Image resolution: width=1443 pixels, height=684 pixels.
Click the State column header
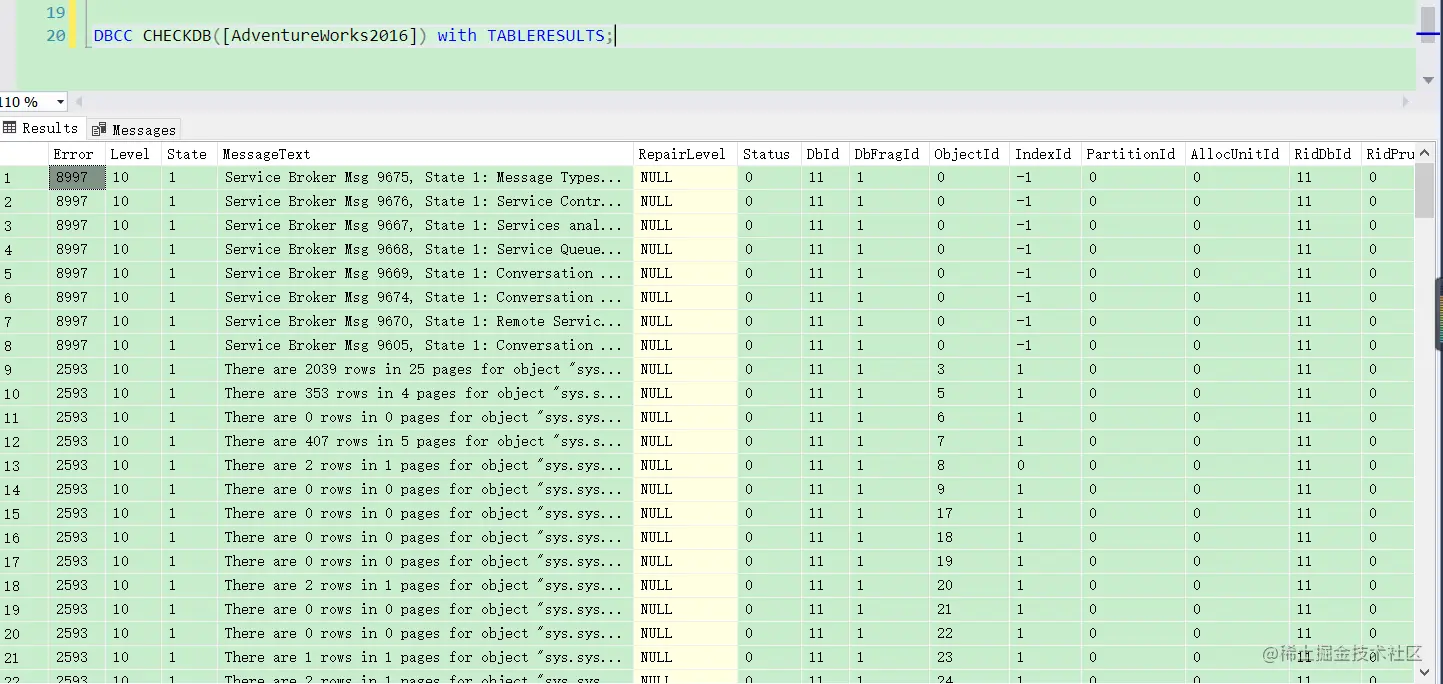click(189, 154)
